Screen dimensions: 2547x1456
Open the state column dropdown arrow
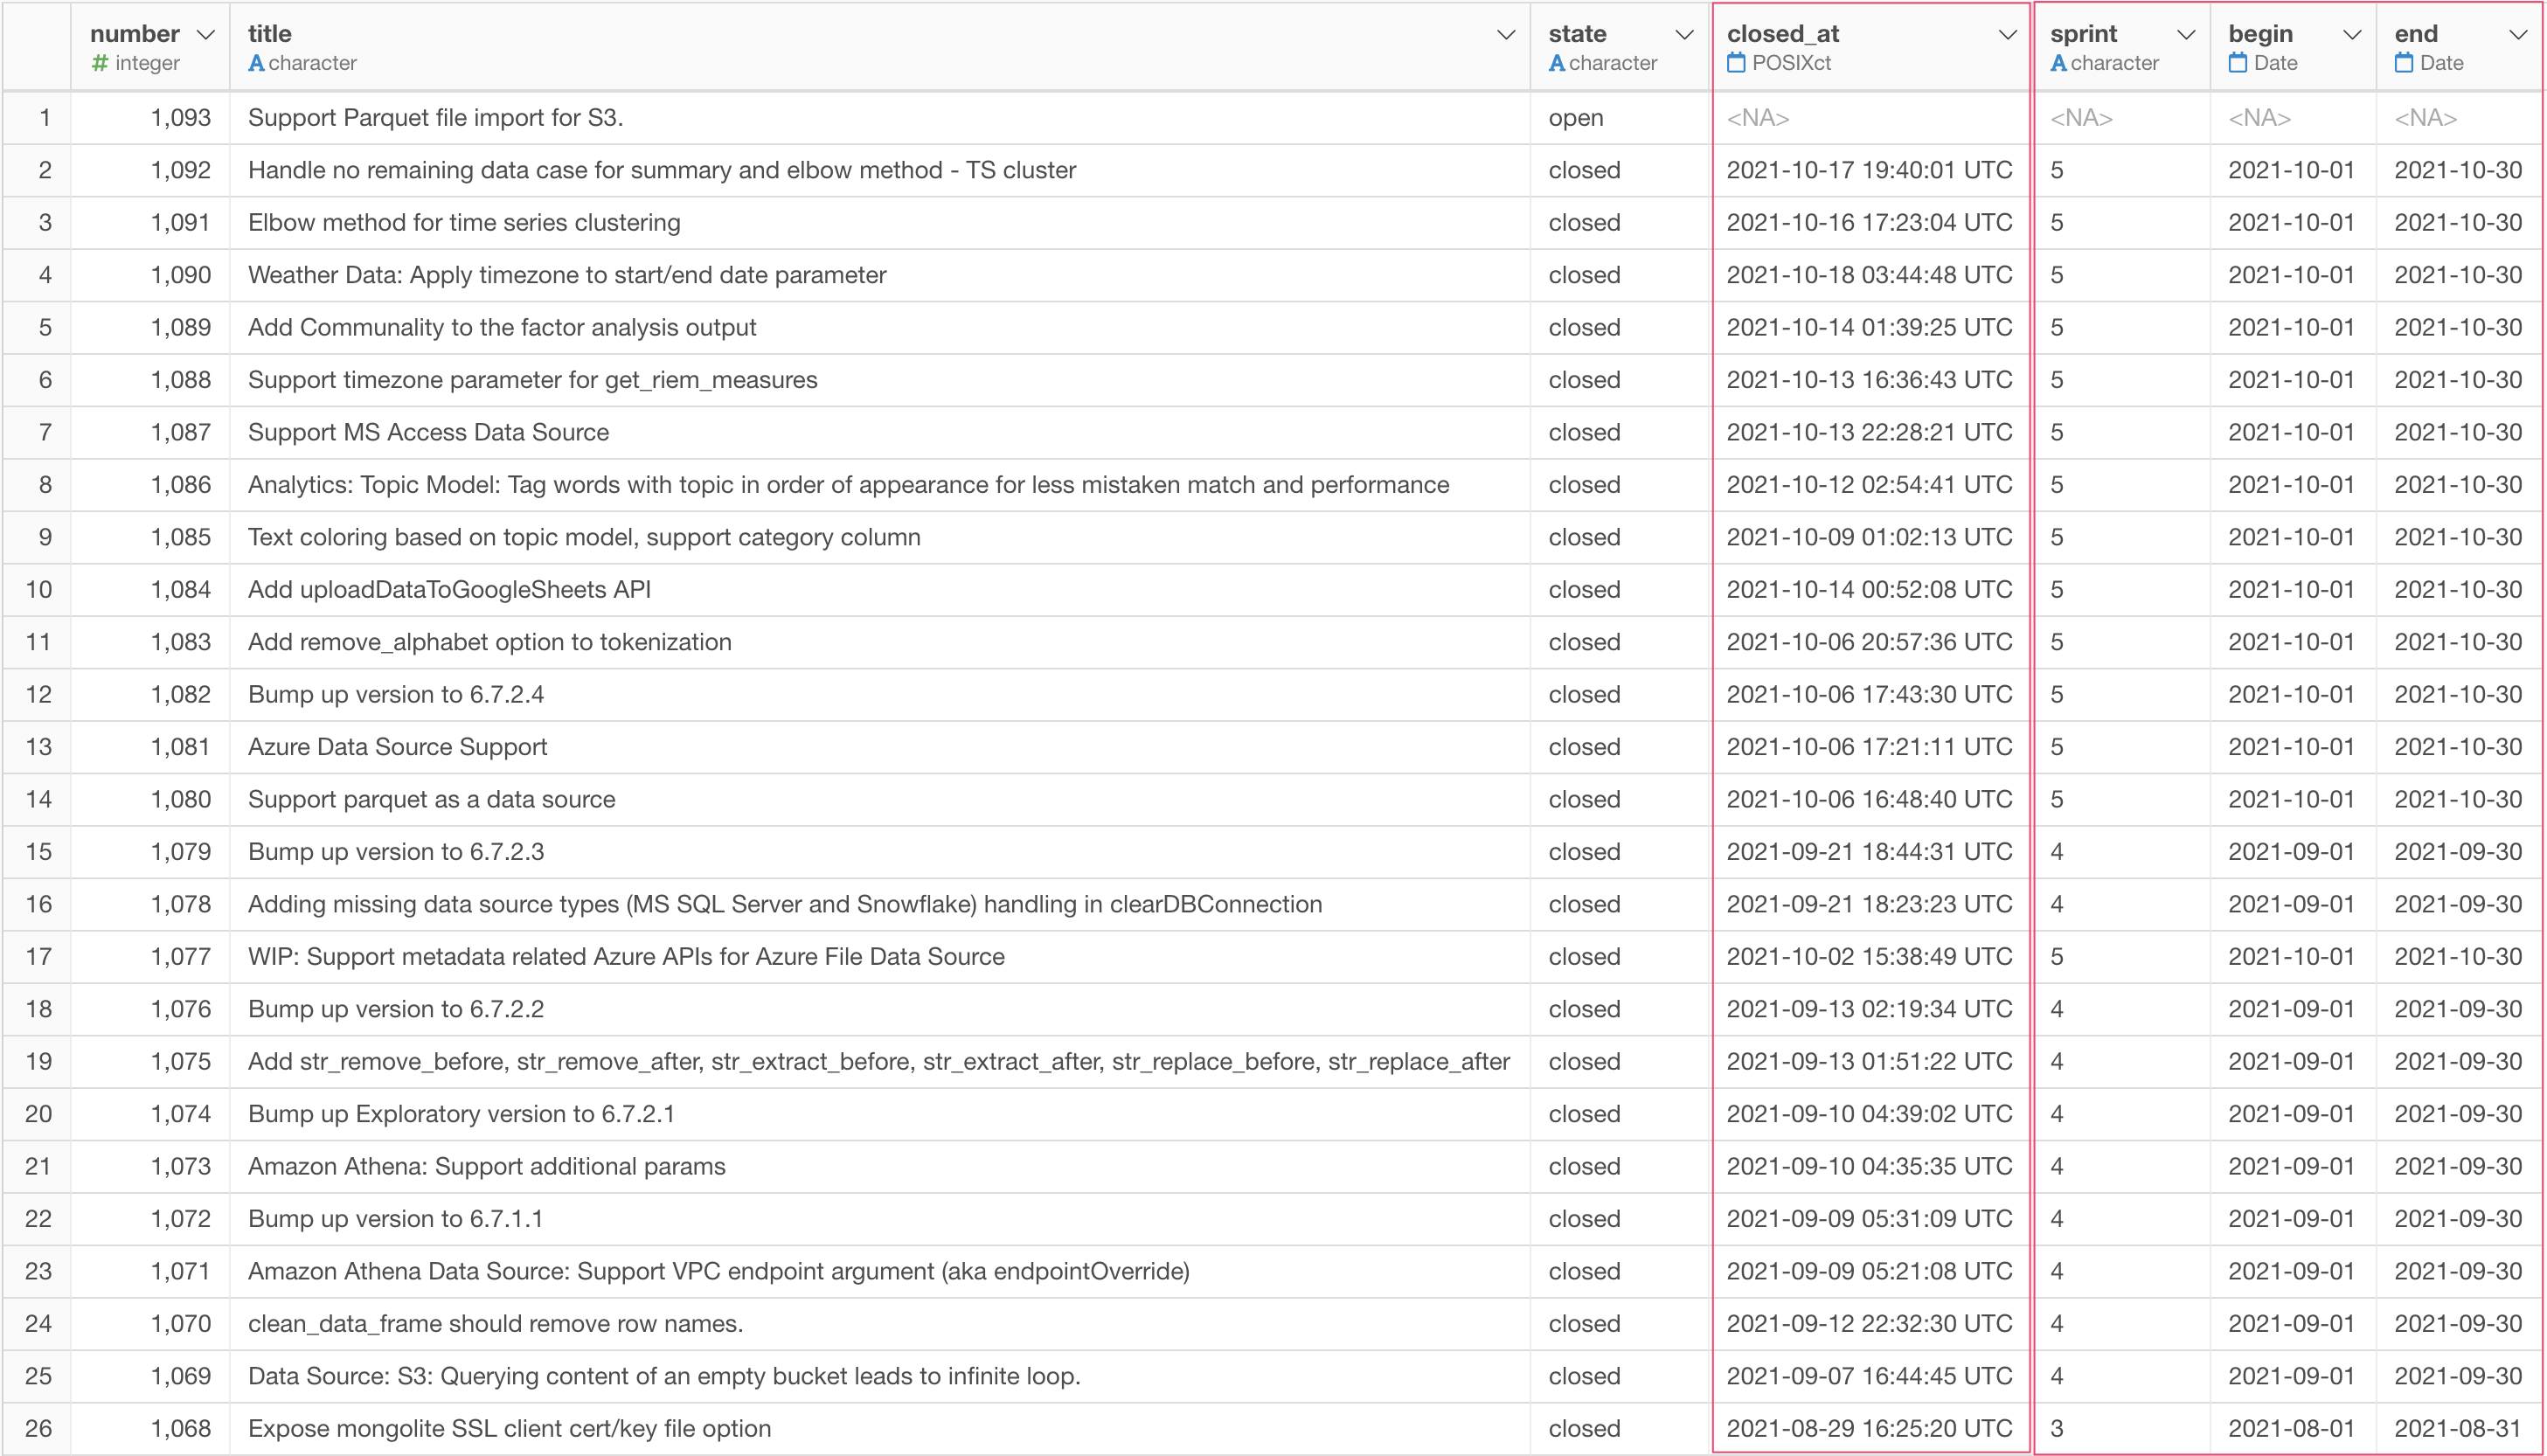[x=1684, y=35]
